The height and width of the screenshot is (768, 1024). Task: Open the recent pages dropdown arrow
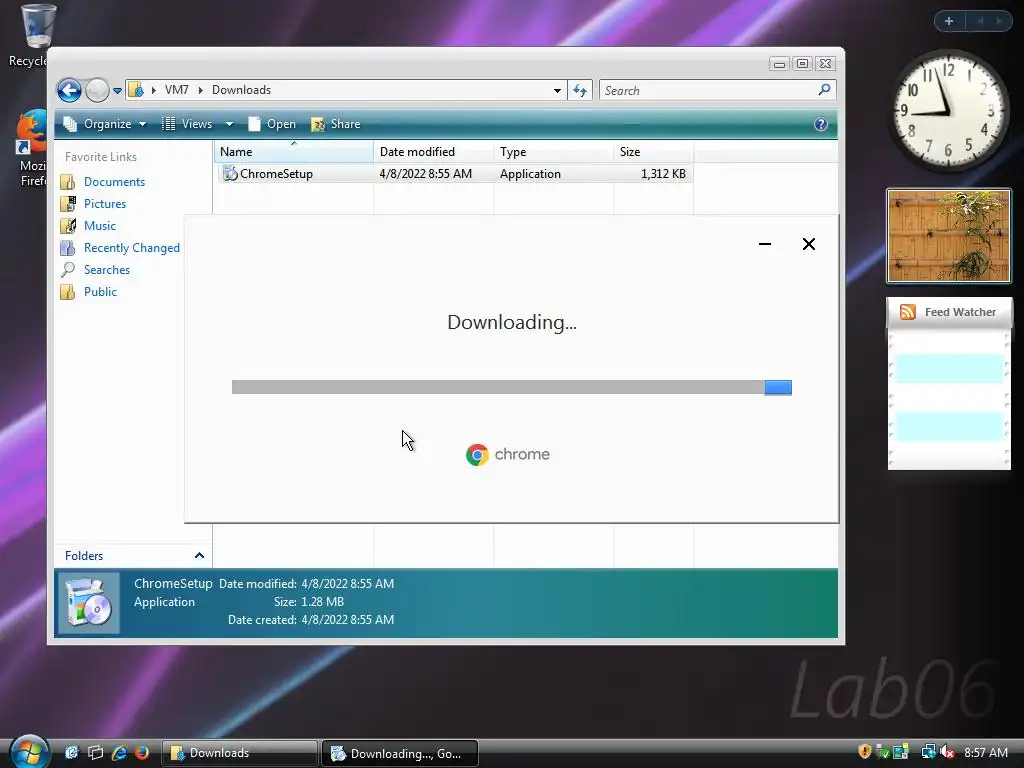click(118, 91)
